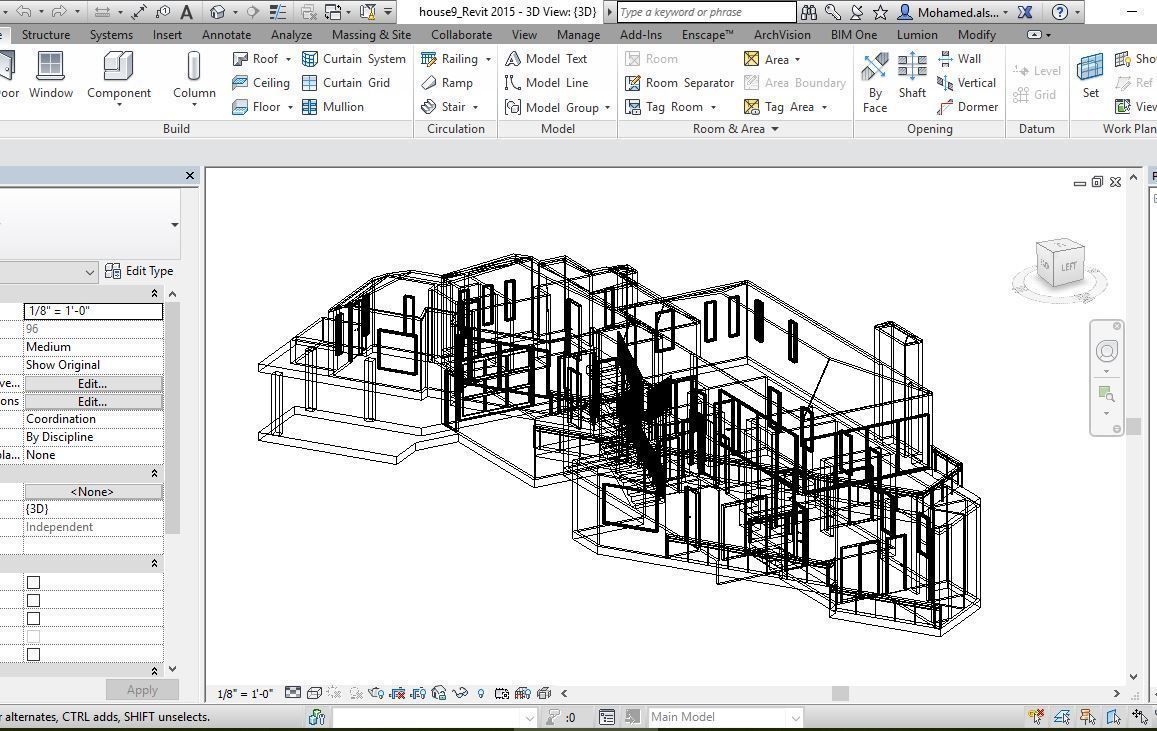
Task: Open the Roof tool dropdown arrow
Action: tap(289, 60)
